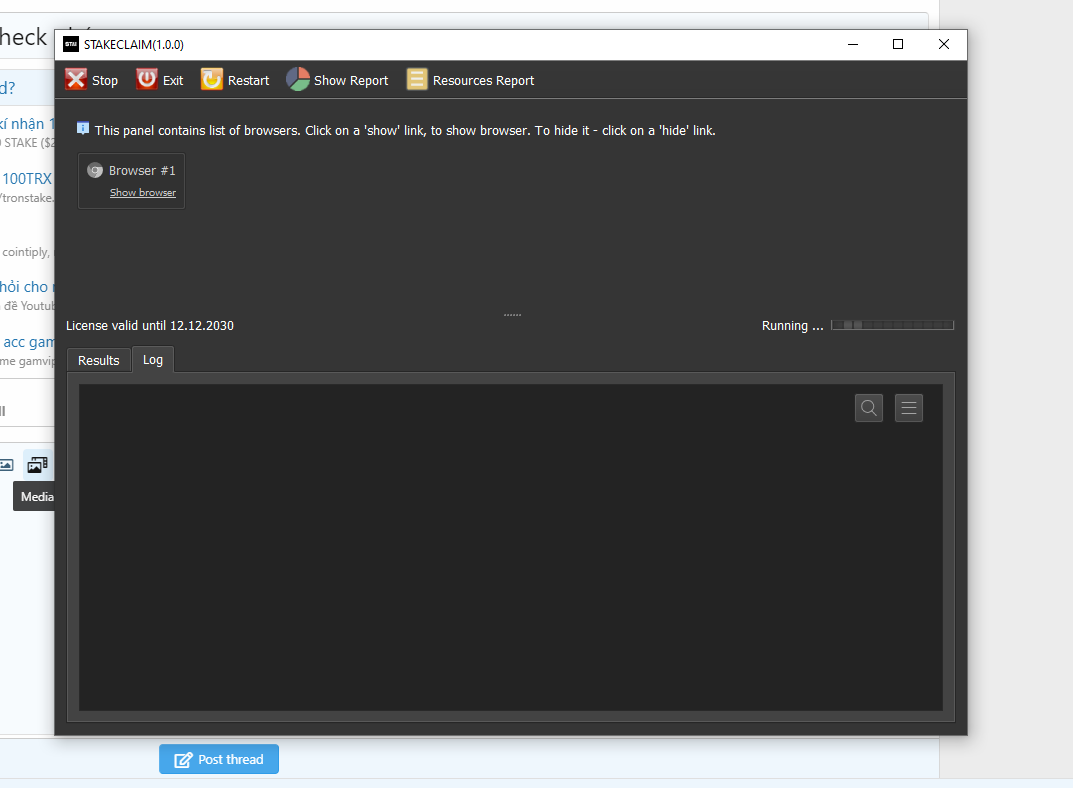
Task: Switch to the Results tab
Action: point(99,360)
